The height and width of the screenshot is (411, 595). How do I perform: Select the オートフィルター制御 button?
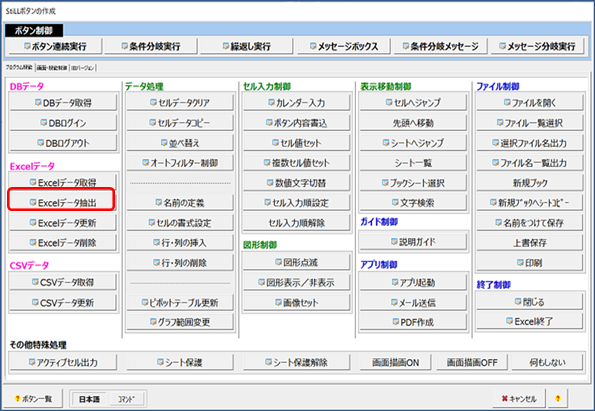[x=180, y=163]
